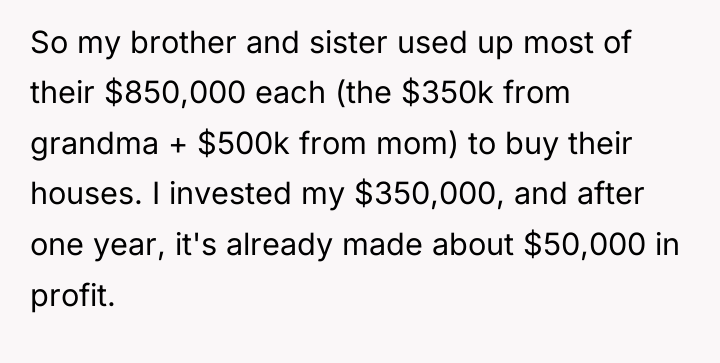720x363 pixels.
Task: Click the word "already"
Action: click(279, 246)
